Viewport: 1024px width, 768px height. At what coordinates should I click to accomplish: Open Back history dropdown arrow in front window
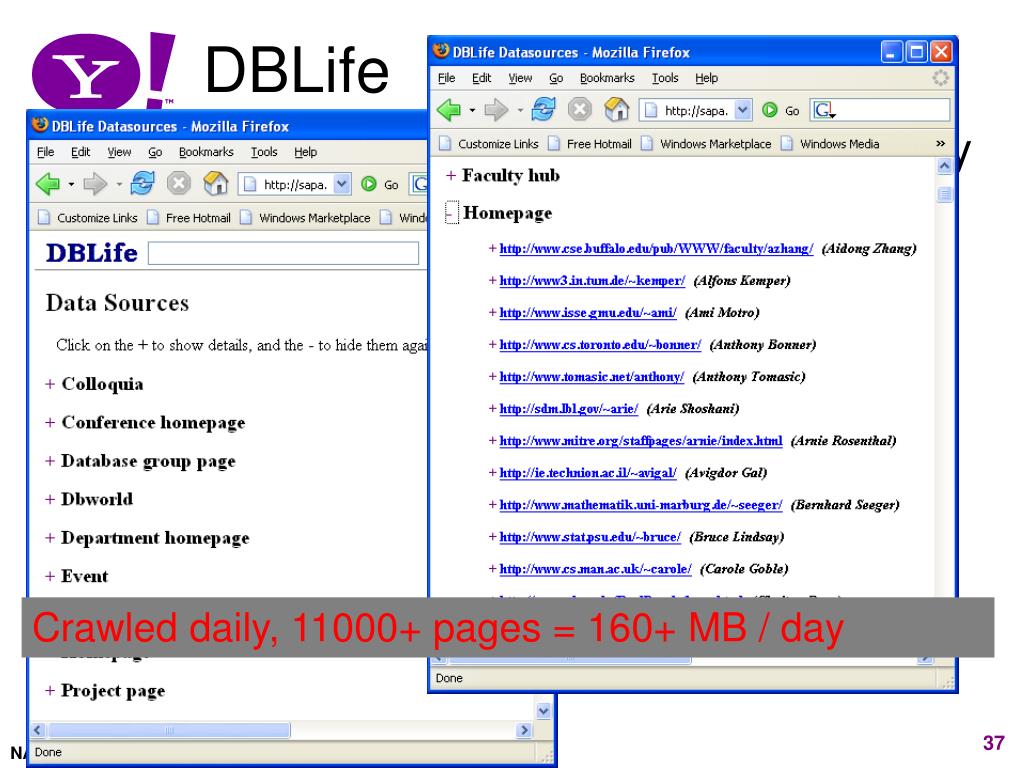(x=472, y=110)
